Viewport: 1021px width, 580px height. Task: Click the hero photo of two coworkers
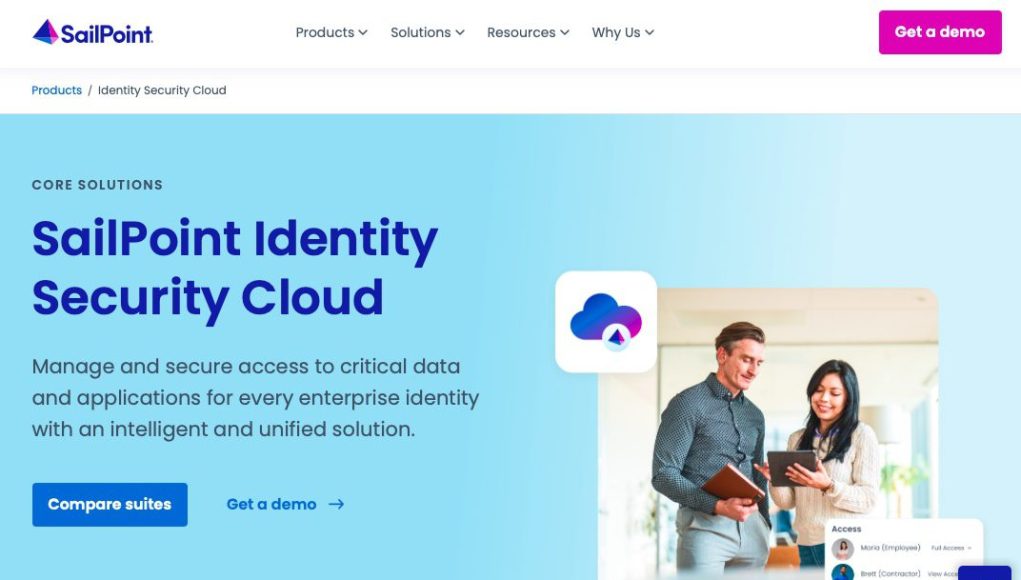click(x=768, y=433)
